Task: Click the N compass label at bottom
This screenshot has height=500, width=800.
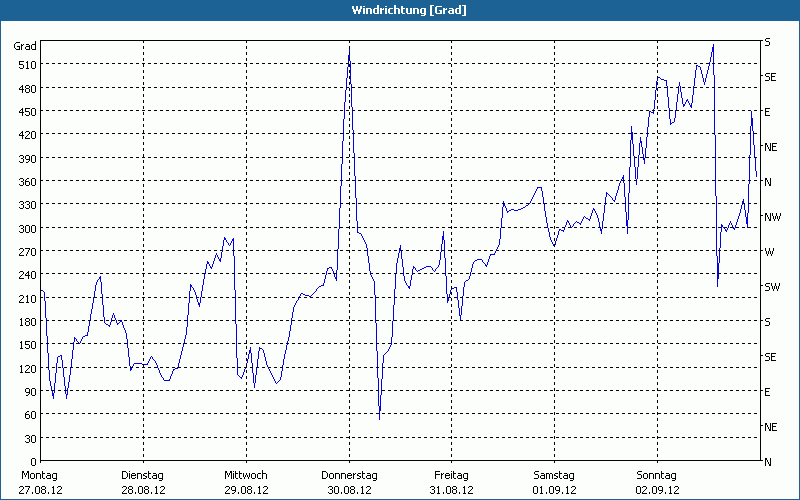Action: pos(768,462)
